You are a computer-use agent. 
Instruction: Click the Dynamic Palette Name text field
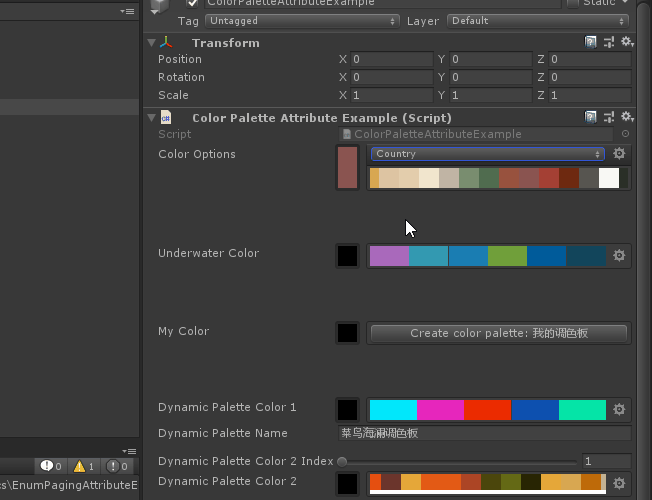484,434
